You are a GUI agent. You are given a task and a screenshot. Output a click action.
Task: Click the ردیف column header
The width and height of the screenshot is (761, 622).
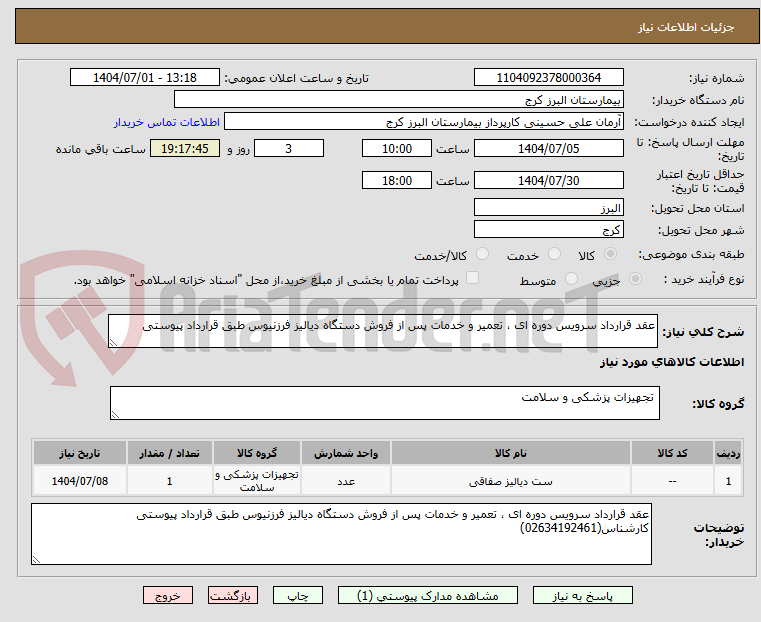click(728, 453)
